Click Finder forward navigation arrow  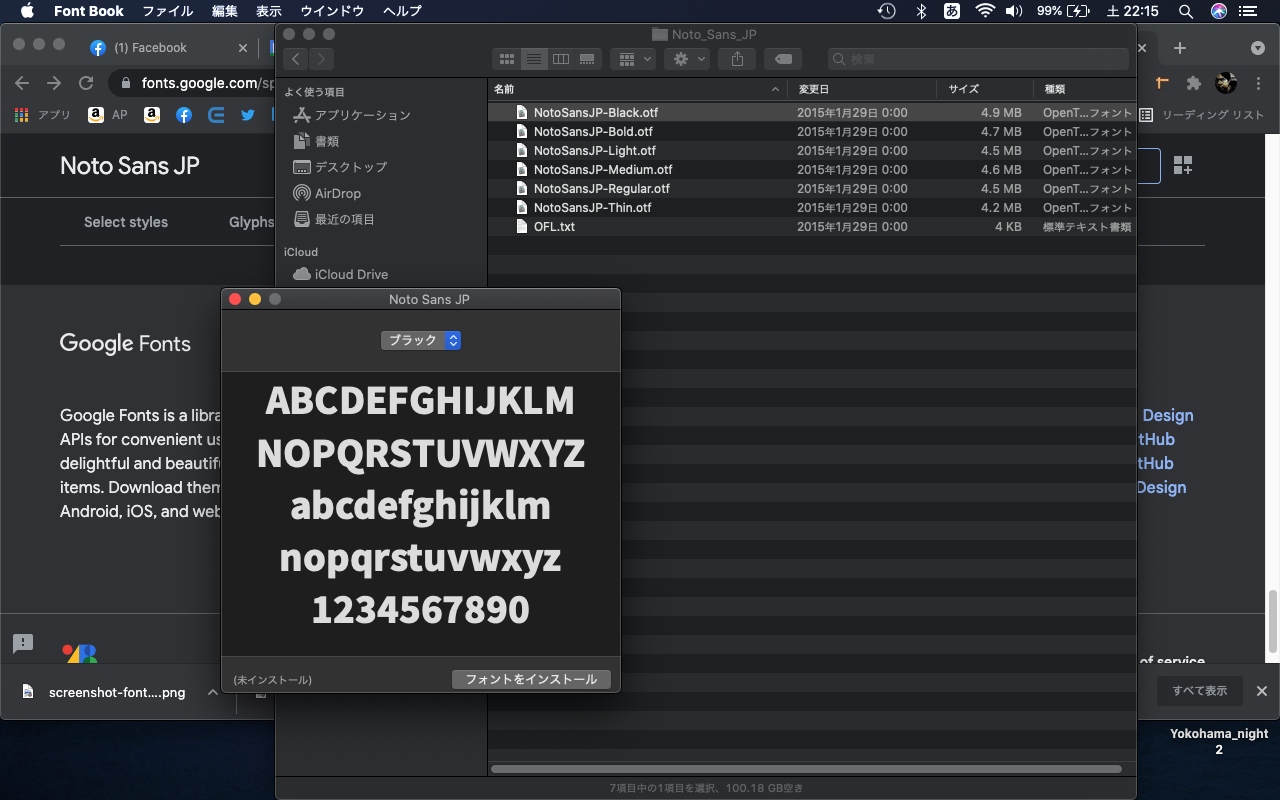tap(322, 59)
